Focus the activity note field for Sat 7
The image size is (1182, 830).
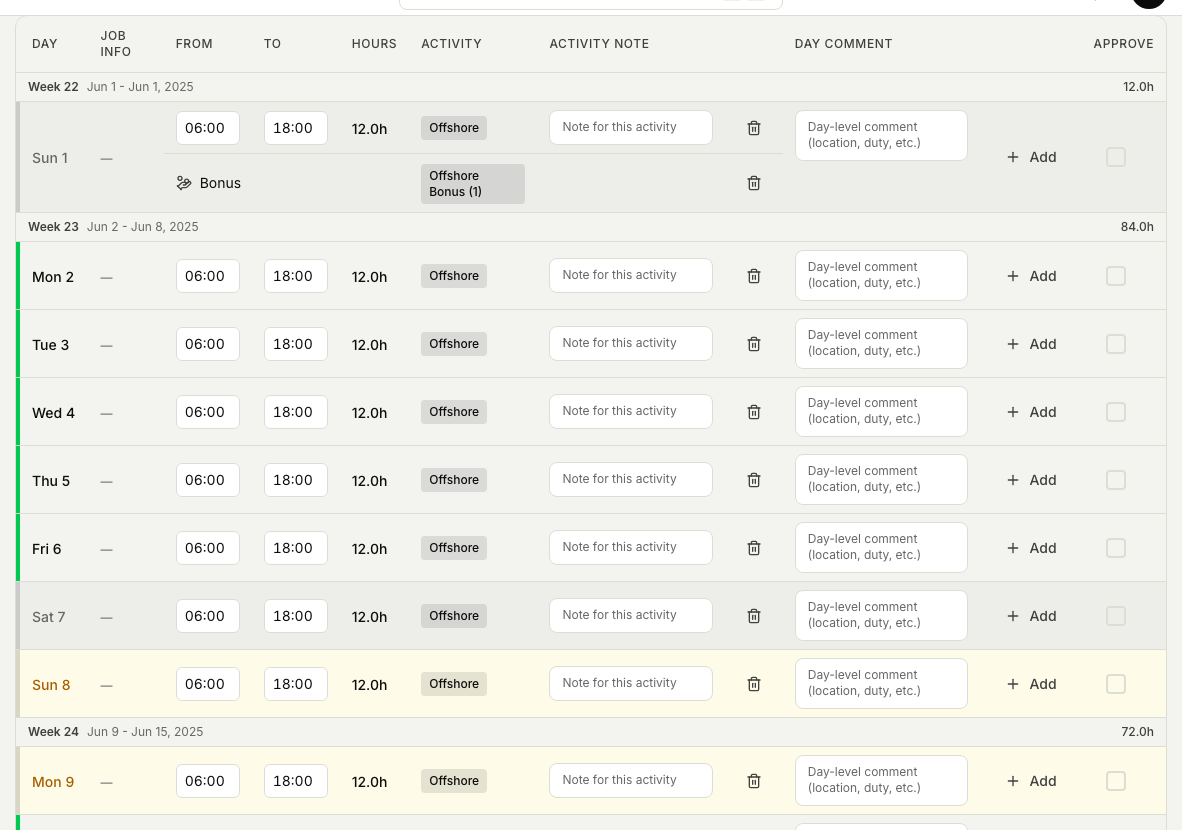(x=631, y=615)
